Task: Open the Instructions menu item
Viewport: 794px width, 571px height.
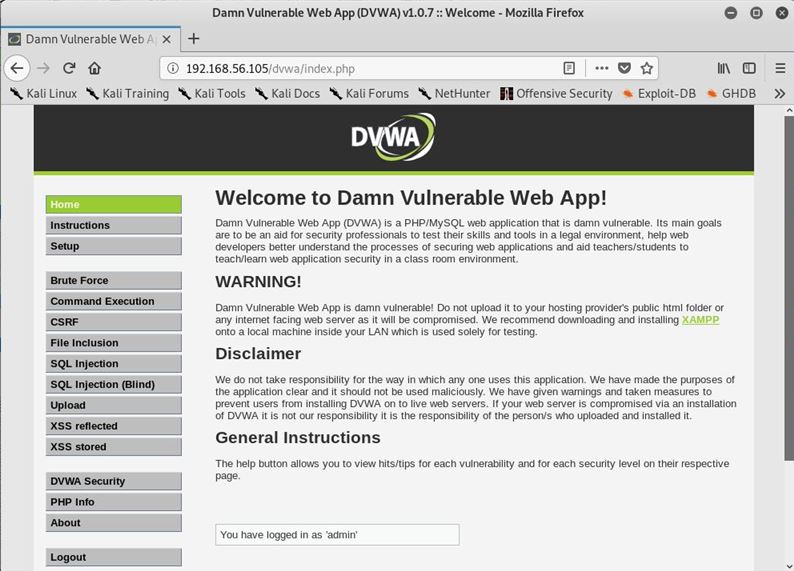Action: (113, 225)
